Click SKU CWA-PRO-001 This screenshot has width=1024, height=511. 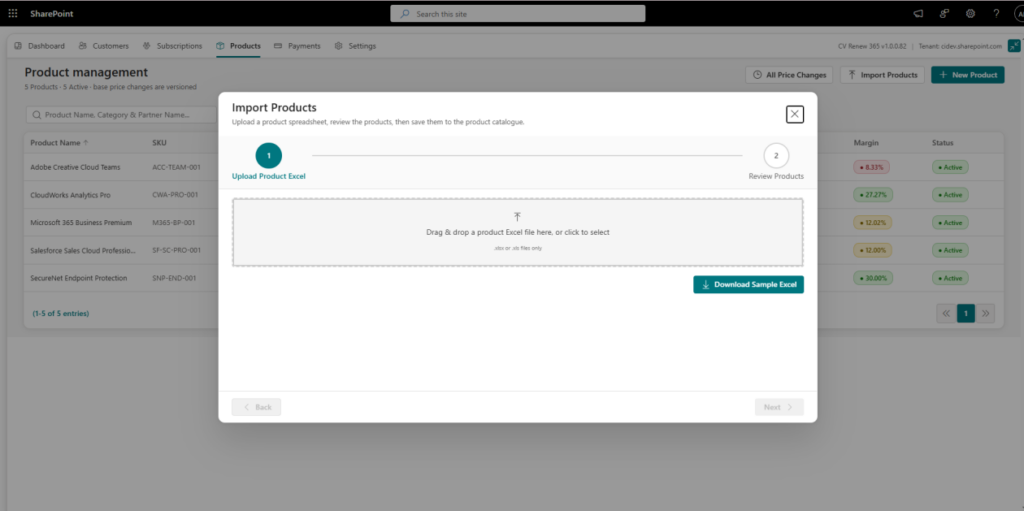click(x=174, y=195)
